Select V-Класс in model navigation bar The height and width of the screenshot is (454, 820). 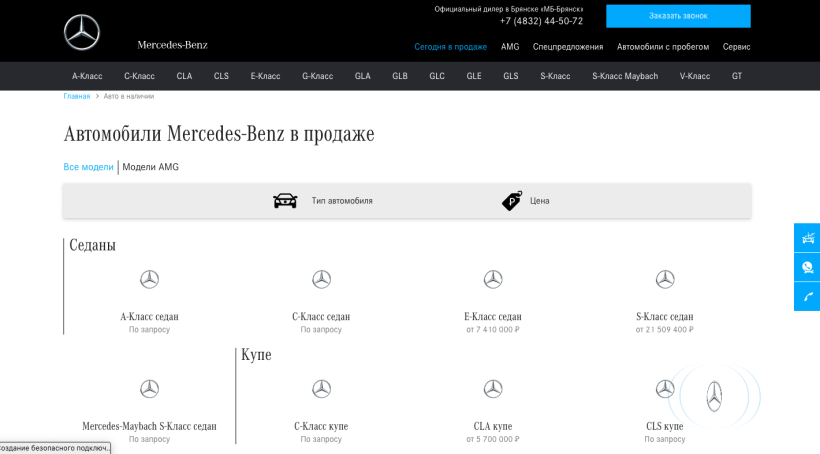click(695, 76)
